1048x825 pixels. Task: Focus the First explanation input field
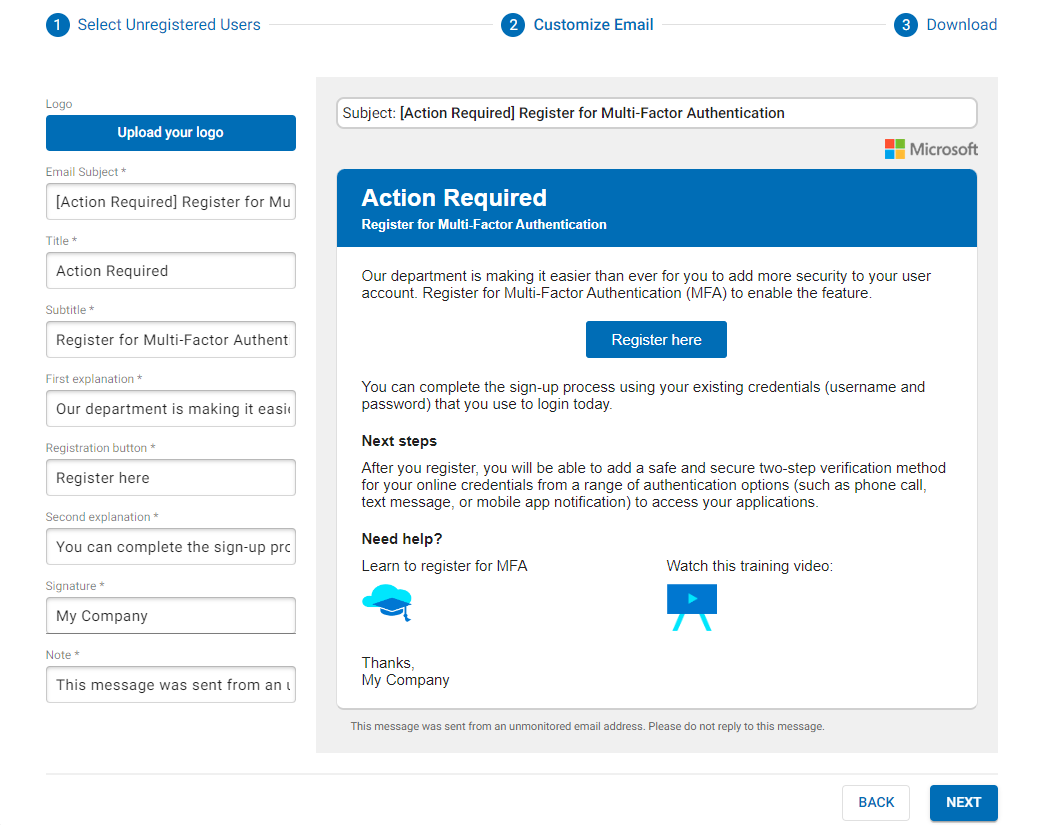click(x=170, y=408)
